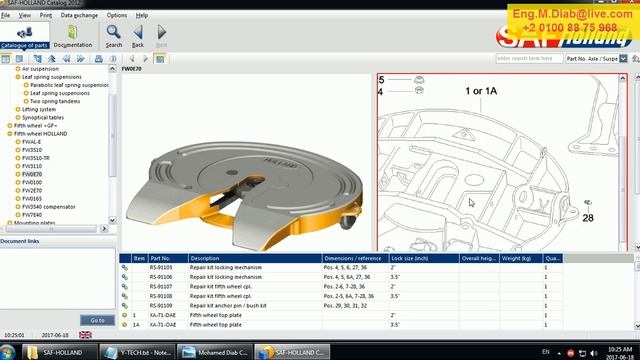Click the second panel layout icon
The height and width of the screenshot is (360, 640).
[19, 59]
